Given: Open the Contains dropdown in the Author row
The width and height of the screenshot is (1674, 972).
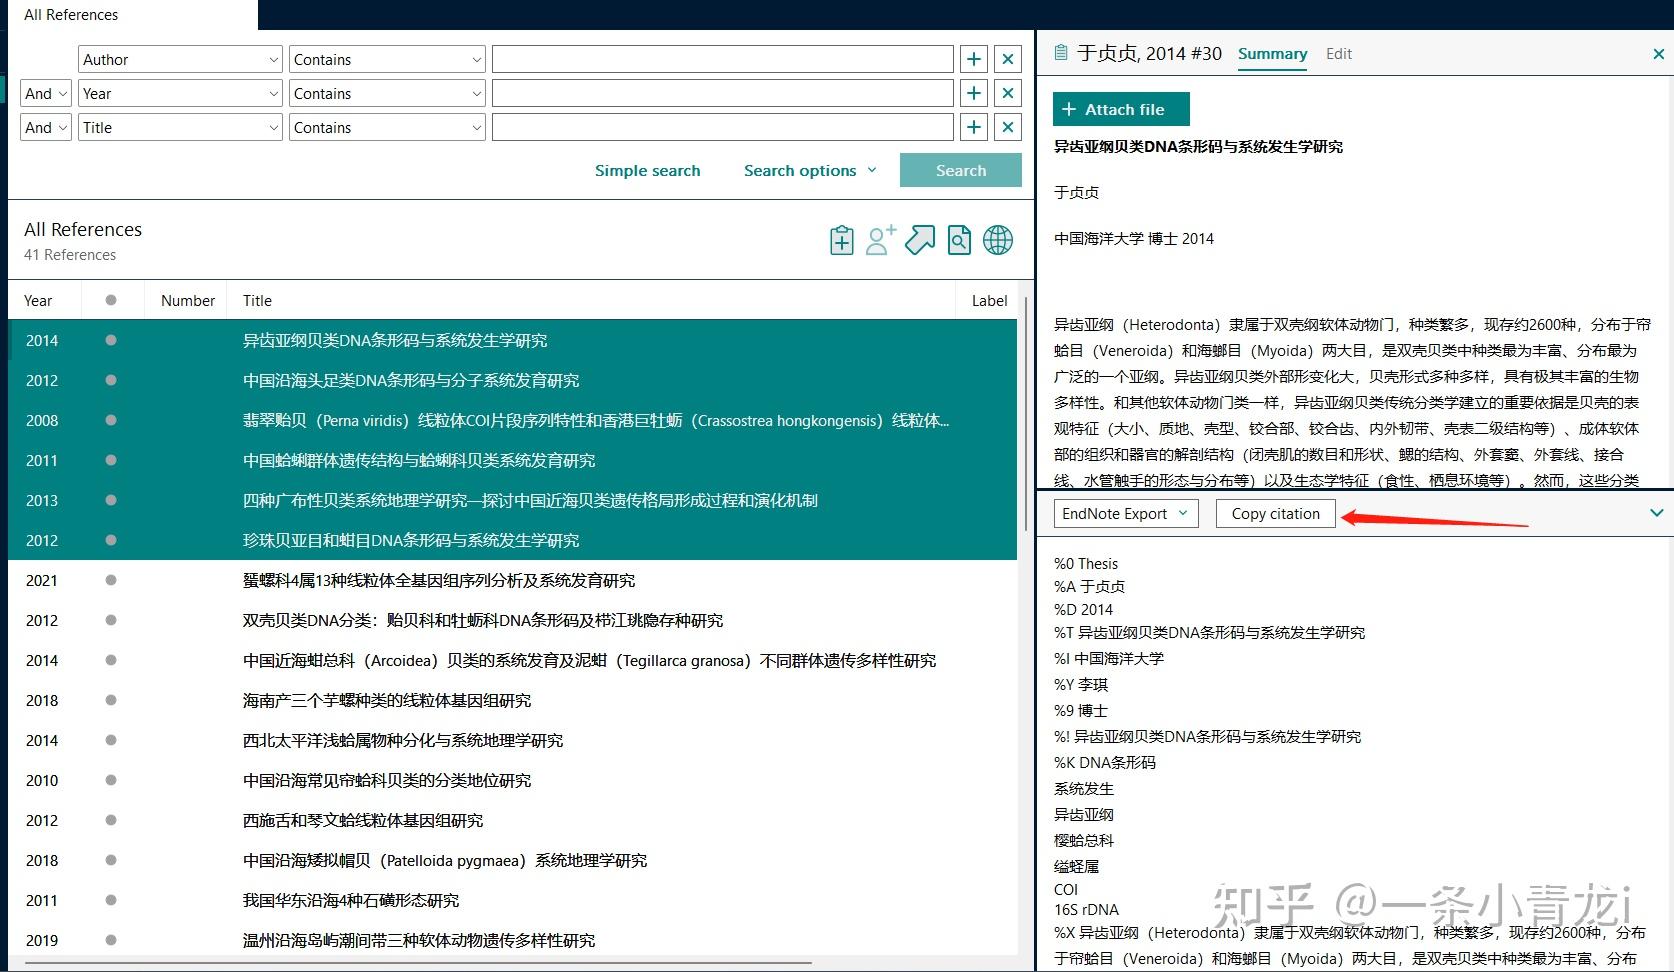Looking at the screenshot, I should [x=387, y=60].
